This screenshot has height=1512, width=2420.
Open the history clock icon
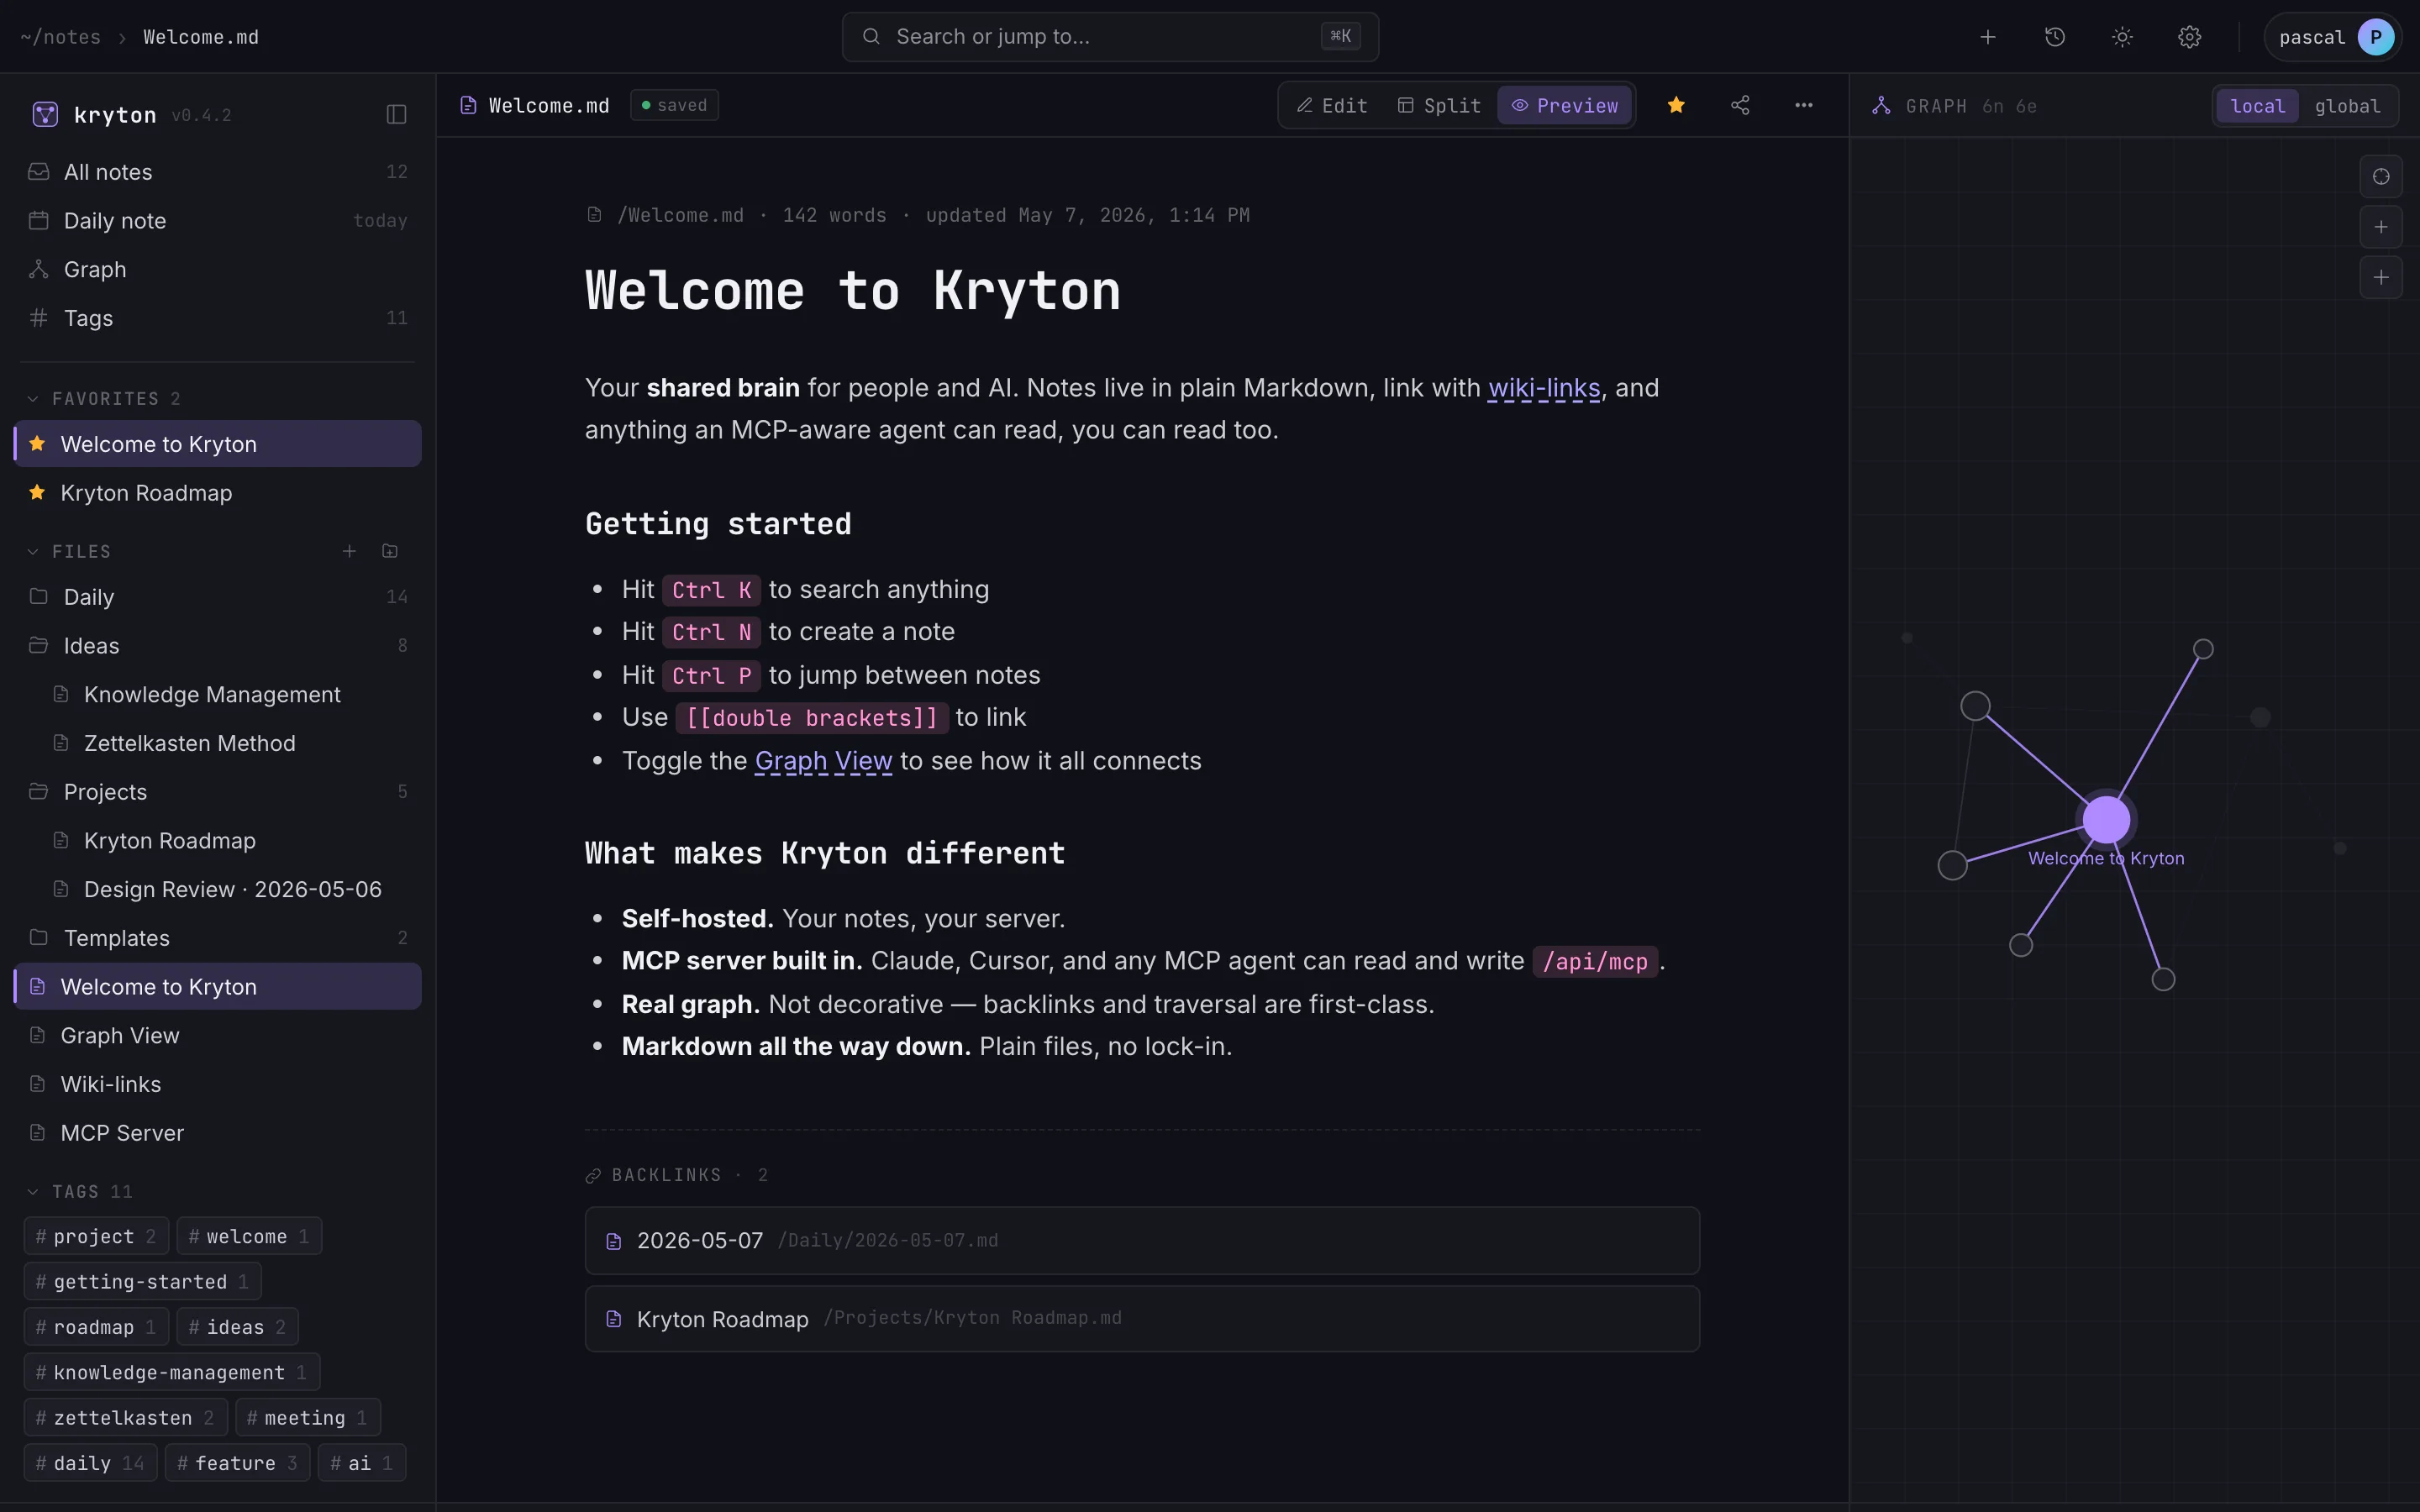pos(2055,37)
